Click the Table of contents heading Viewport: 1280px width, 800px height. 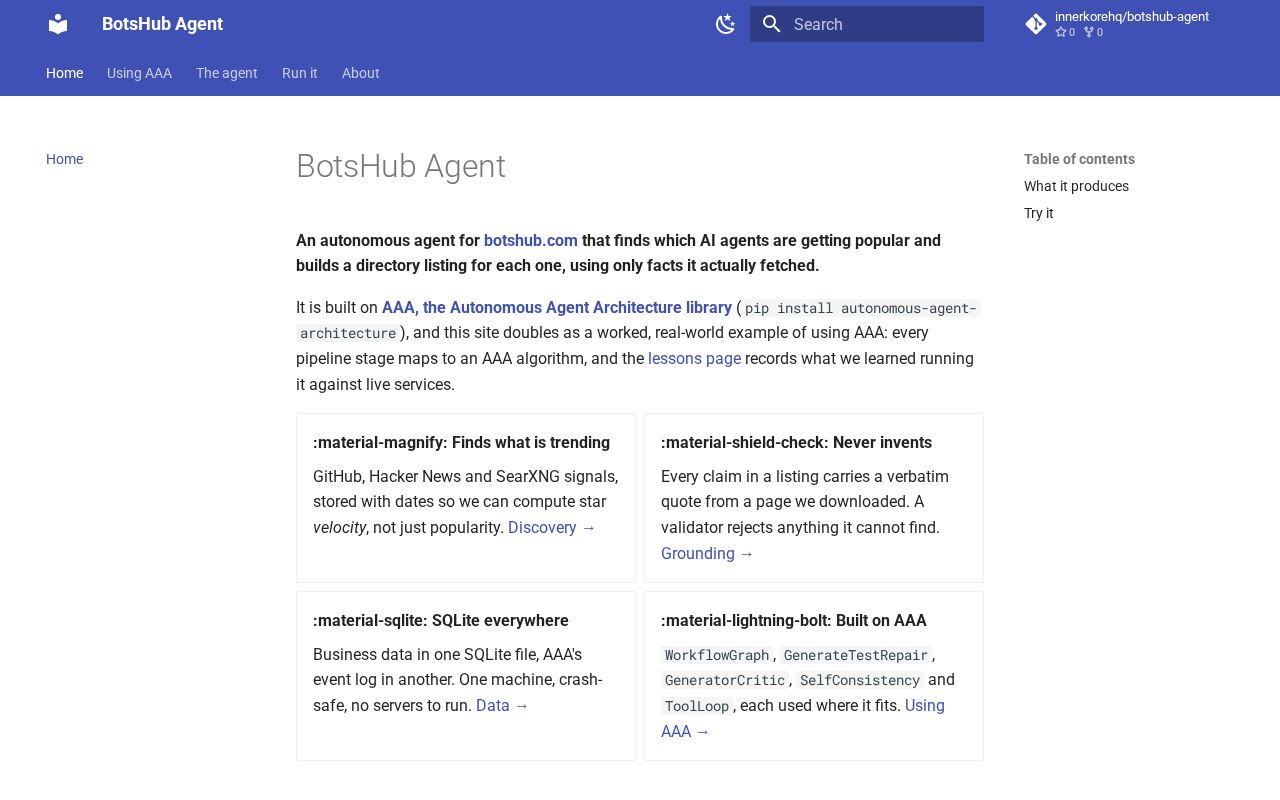pos(1079,159)
